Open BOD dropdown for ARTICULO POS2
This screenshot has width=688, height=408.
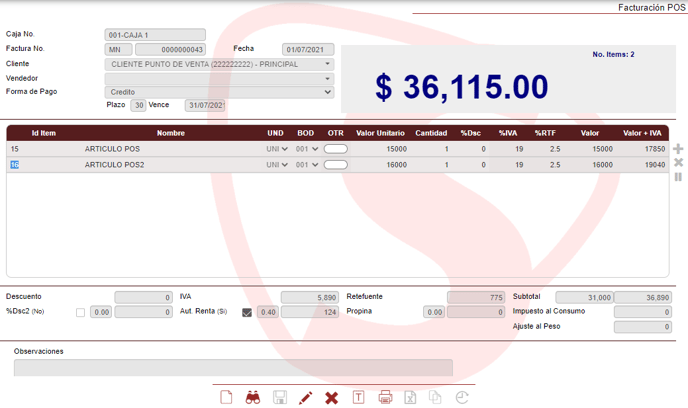click(307, 165)
